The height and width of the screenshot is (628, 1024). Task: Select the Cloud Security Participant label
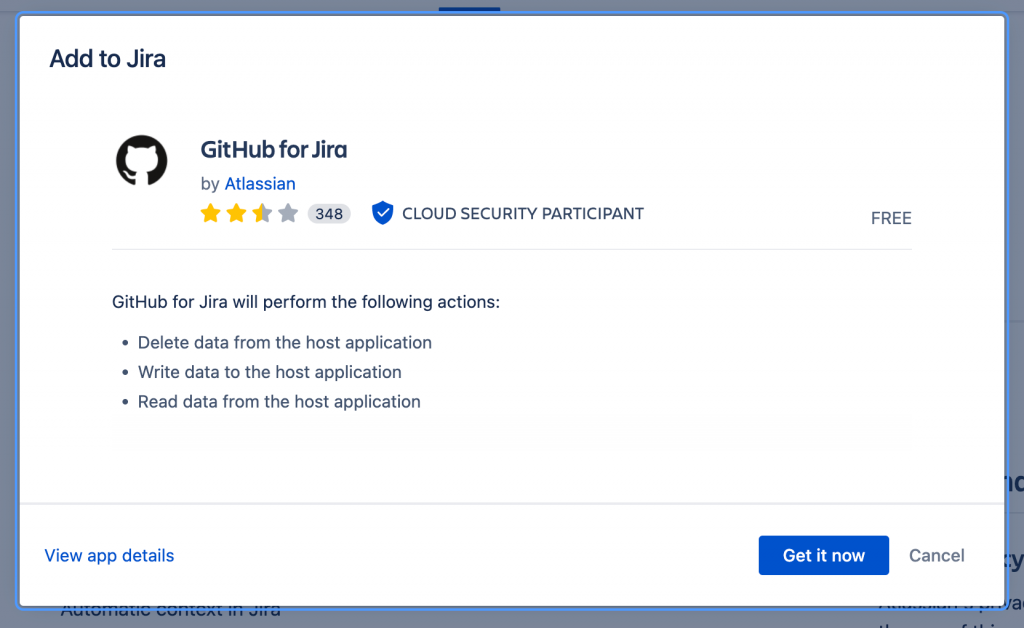[x=522, y=213]
